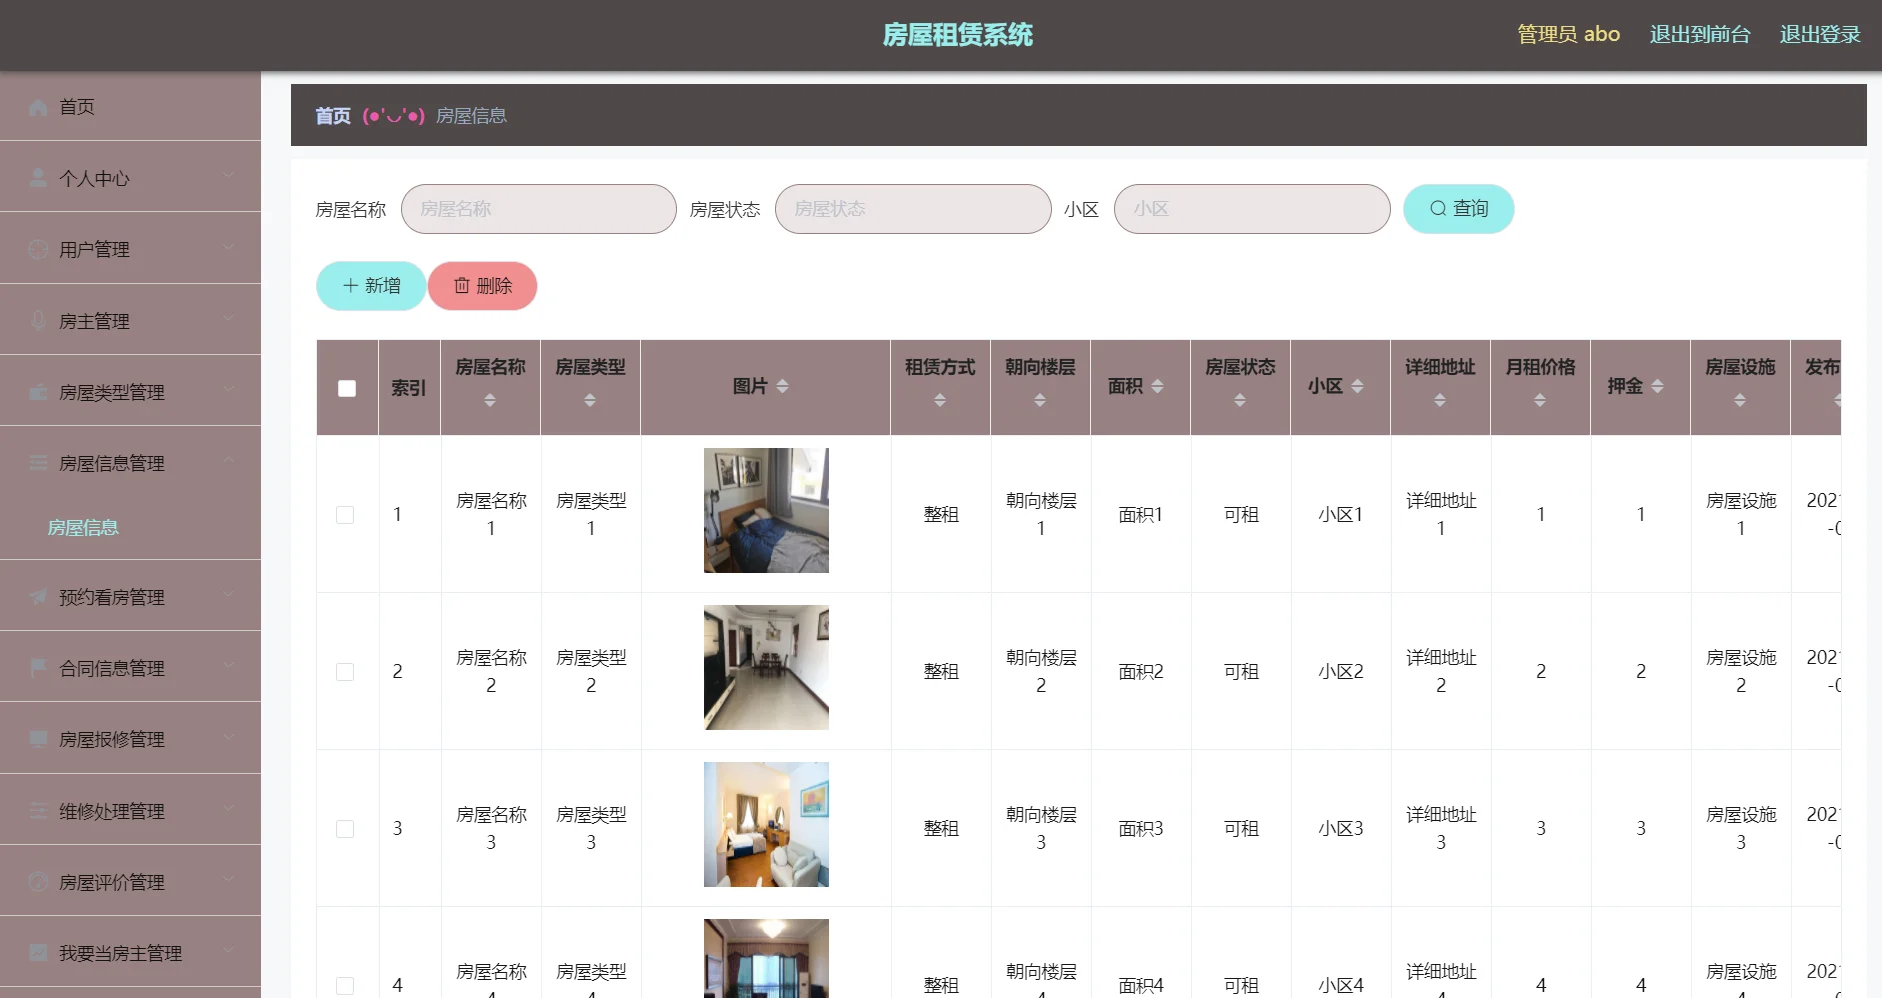The image size is (1882, 998).
Task: Click the 新增 button to add a house
Action: [370, 286]
